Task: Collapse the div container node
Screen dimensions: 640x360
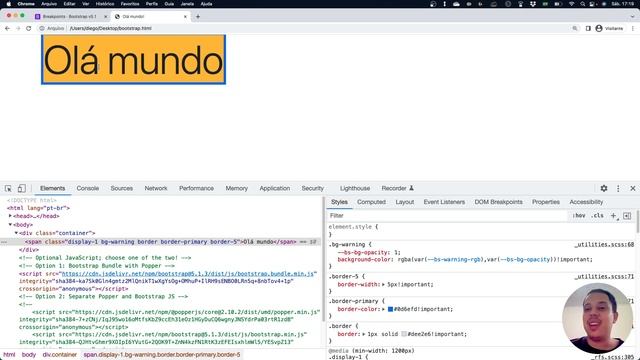Action: [x=16, y=233]
